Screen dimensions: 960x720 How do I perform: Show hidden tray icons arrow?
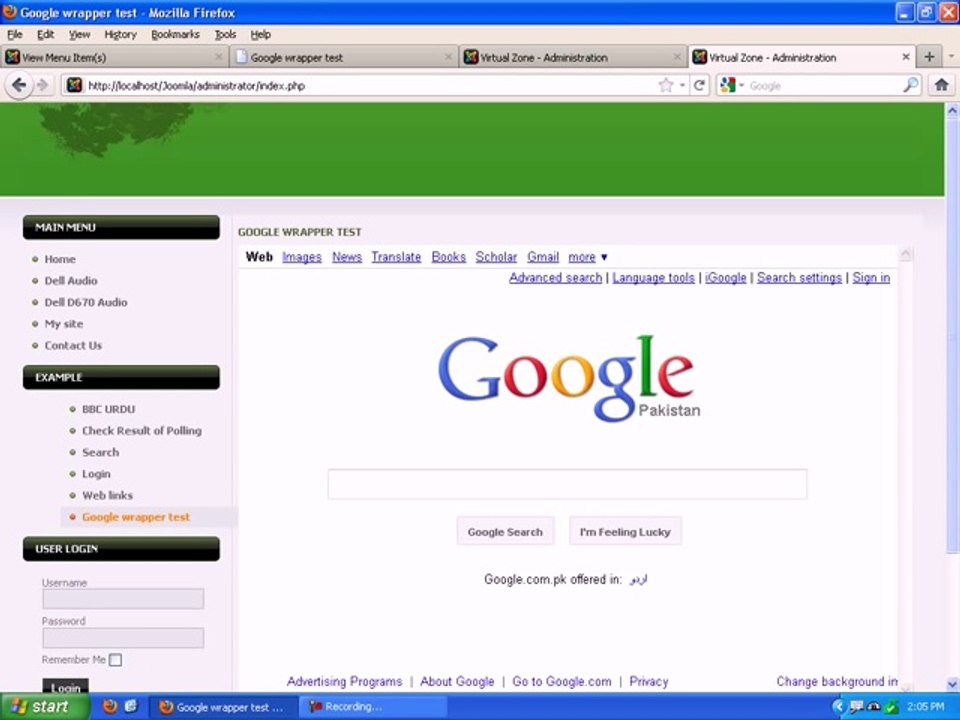[x=838, y=707]
